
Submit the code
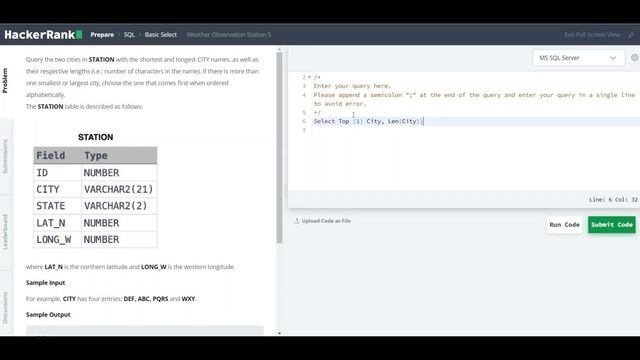(x=611, y=224)
